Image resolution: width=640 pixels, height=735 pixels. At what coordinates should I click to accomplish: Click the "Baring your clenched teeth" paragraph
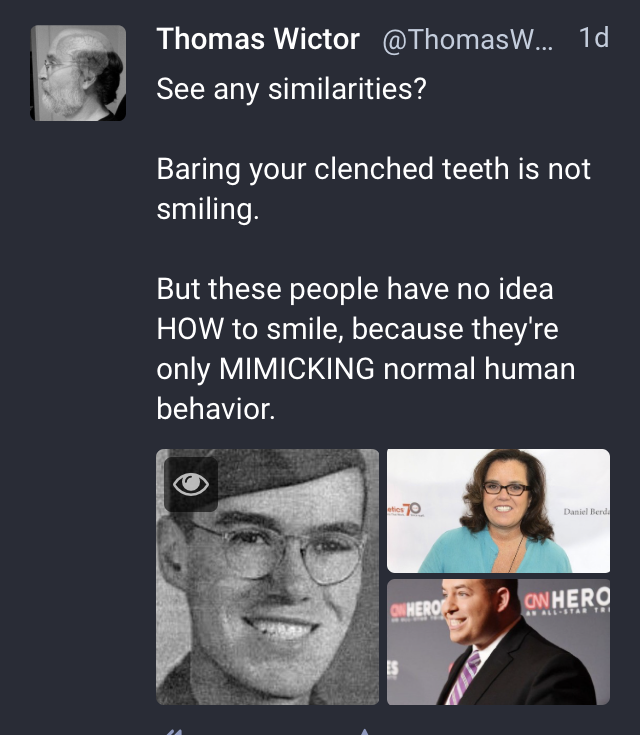tap(373, 188)
